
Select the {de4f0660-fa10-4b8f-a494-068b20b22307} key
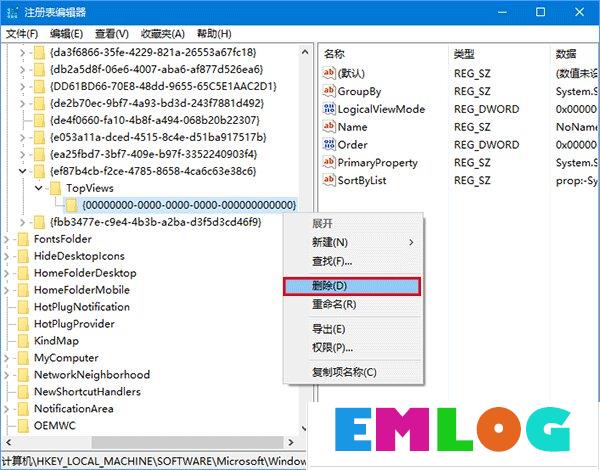(155, 120)
